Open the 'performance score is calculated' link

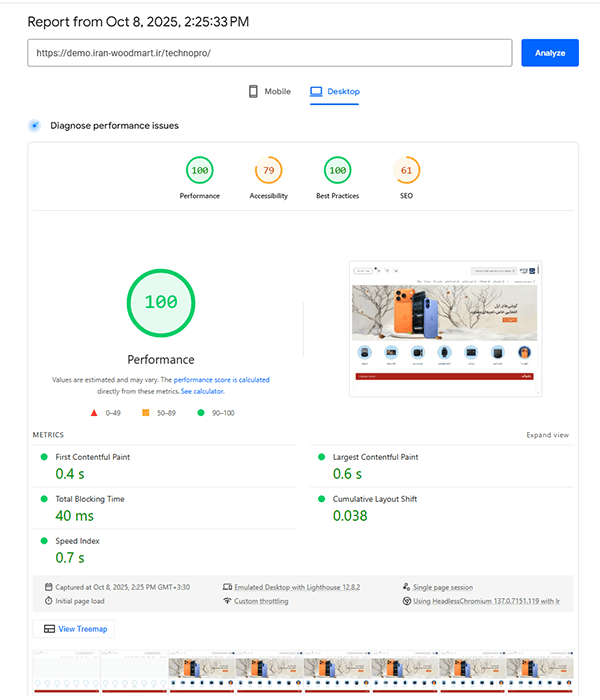tap(221, 380)
